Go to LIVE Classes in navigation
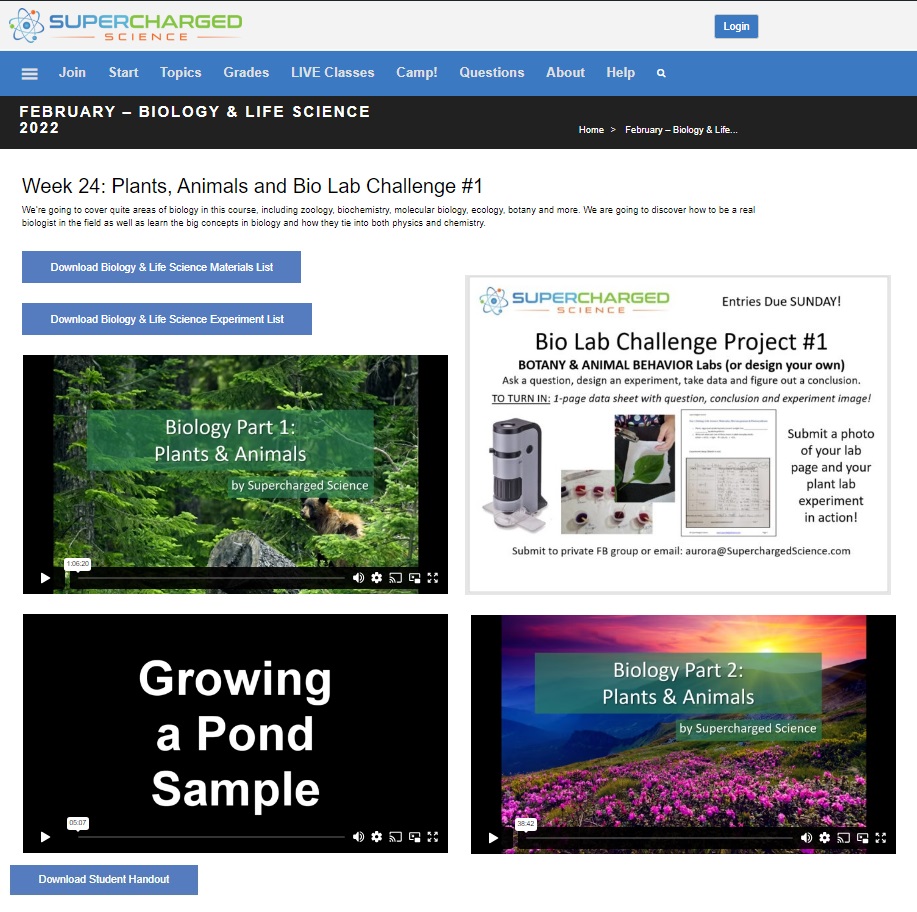 pyautogui.click(x=332, y=73)
